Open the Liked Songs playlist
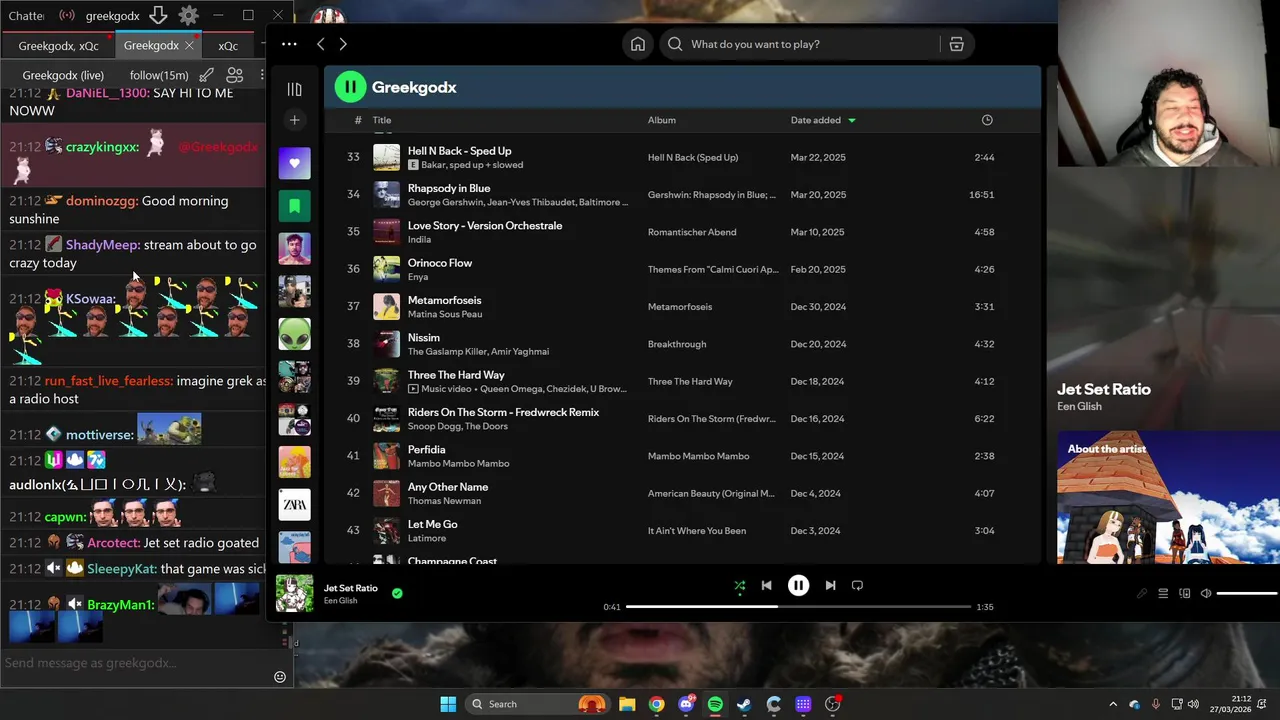The width and height of the screenshot is (1280, 720). 294,163
